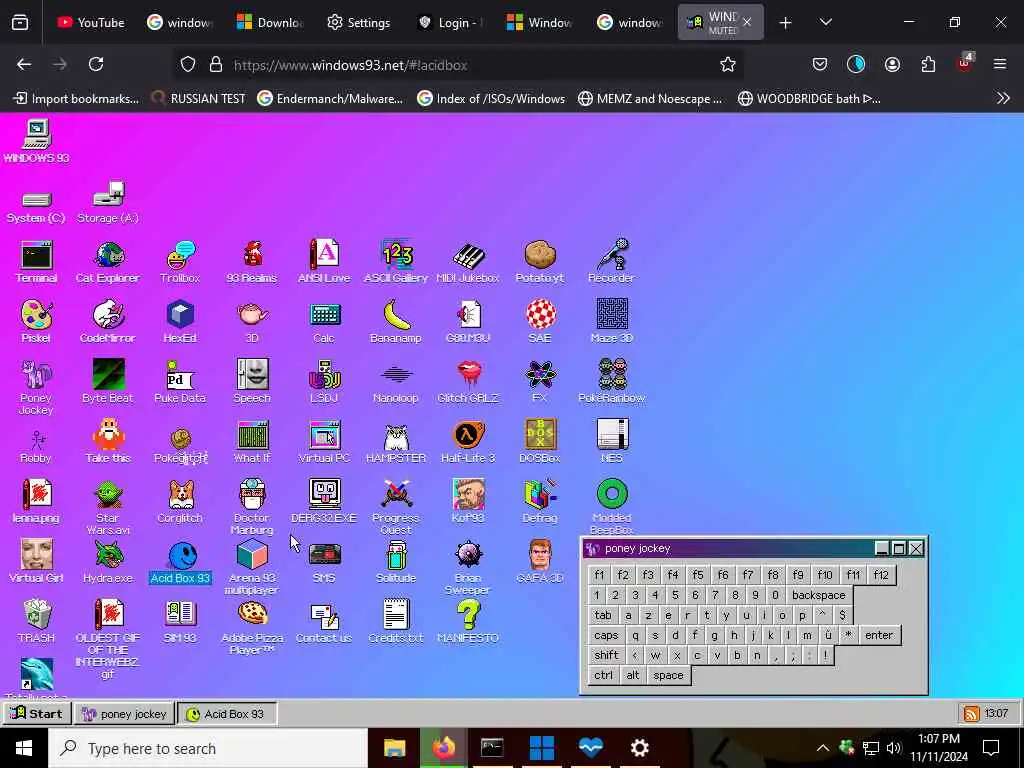Screen dimensions: 1024x768
Task: Open the Recorder microphone icon
Action: pos(611,261)
